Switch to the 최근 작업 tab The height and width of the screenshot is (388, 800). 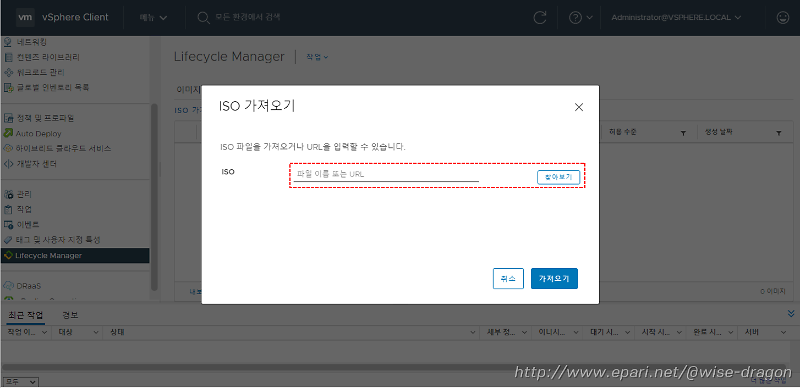click(26, 315)
